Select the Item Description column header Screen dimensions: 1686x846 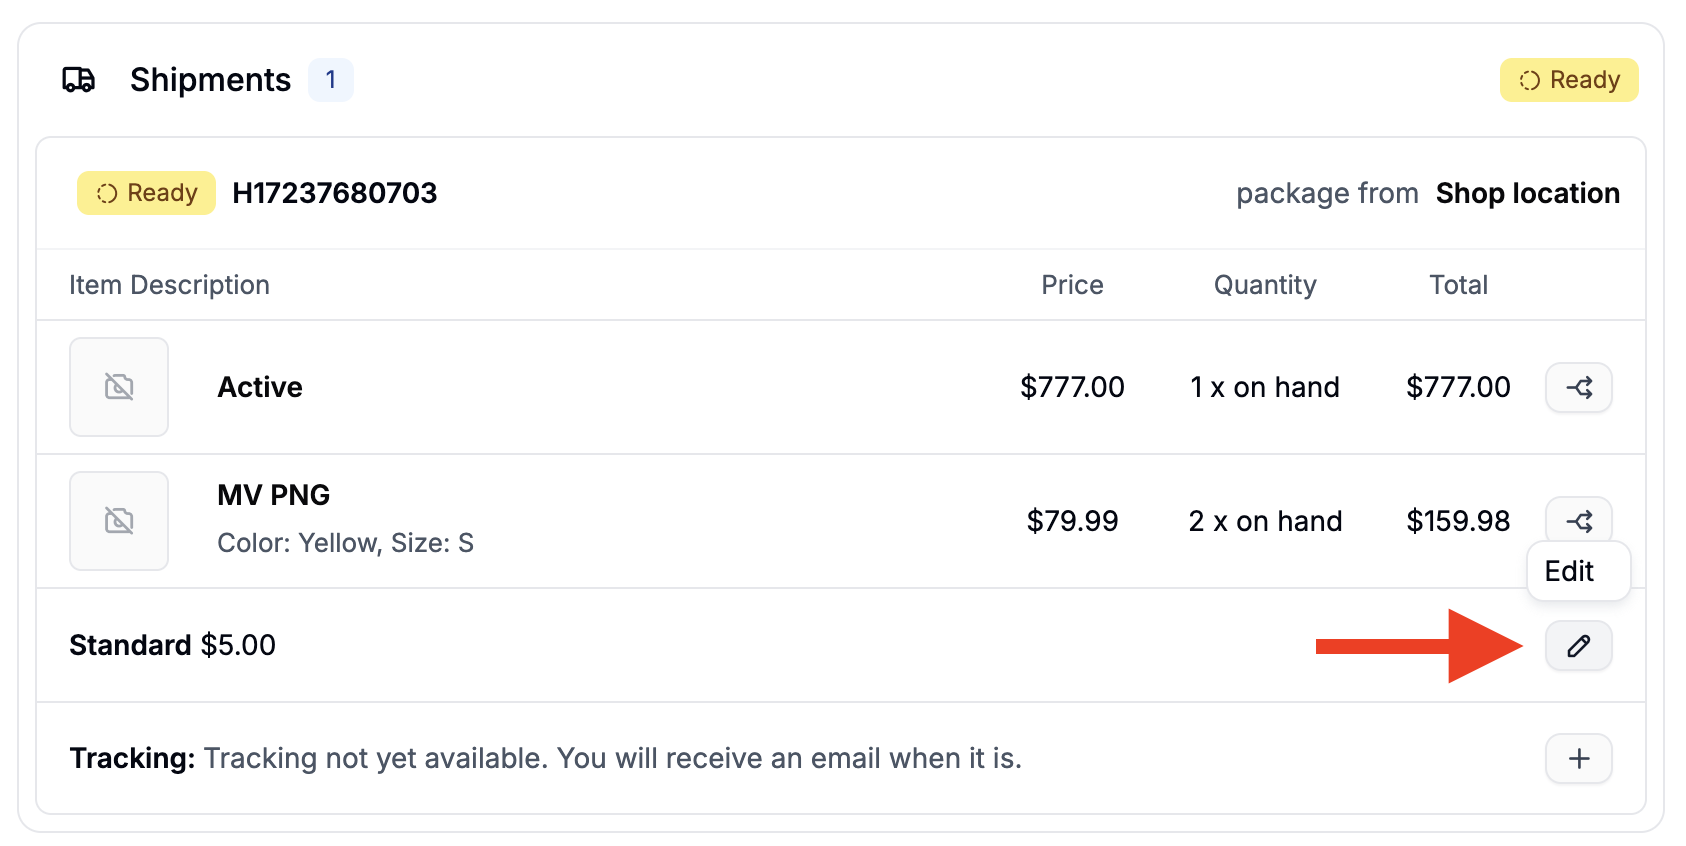coord(169,285)
